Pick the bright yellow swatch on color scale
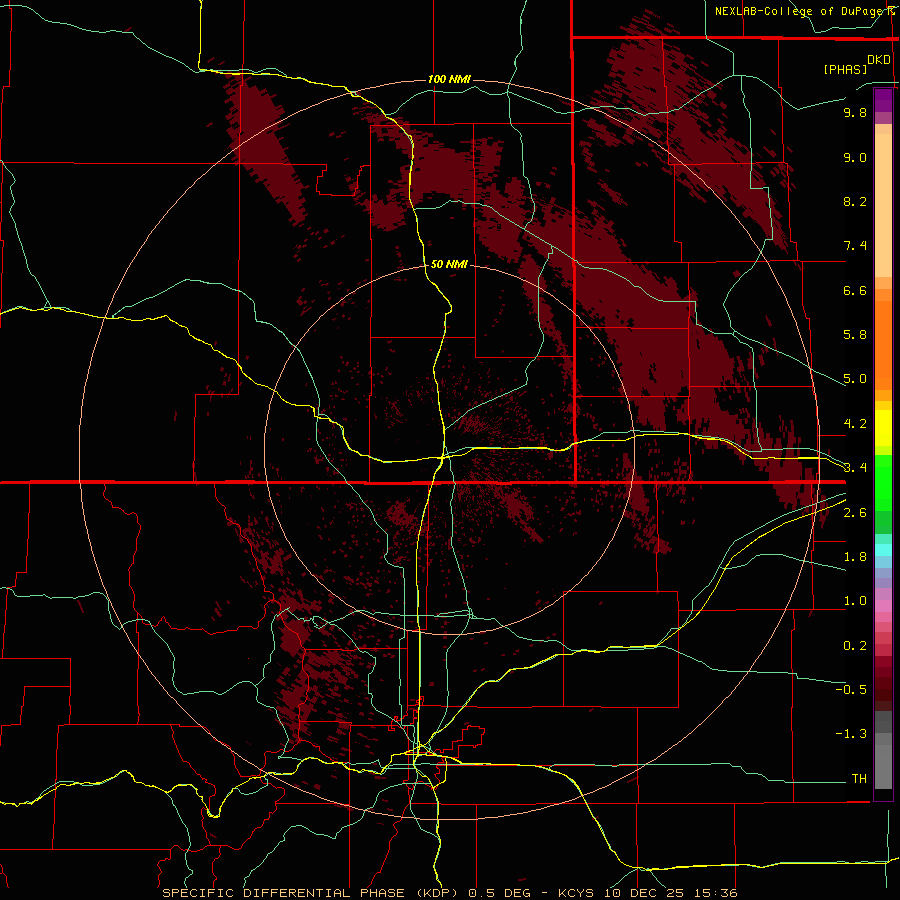 [x=883, y=428]
